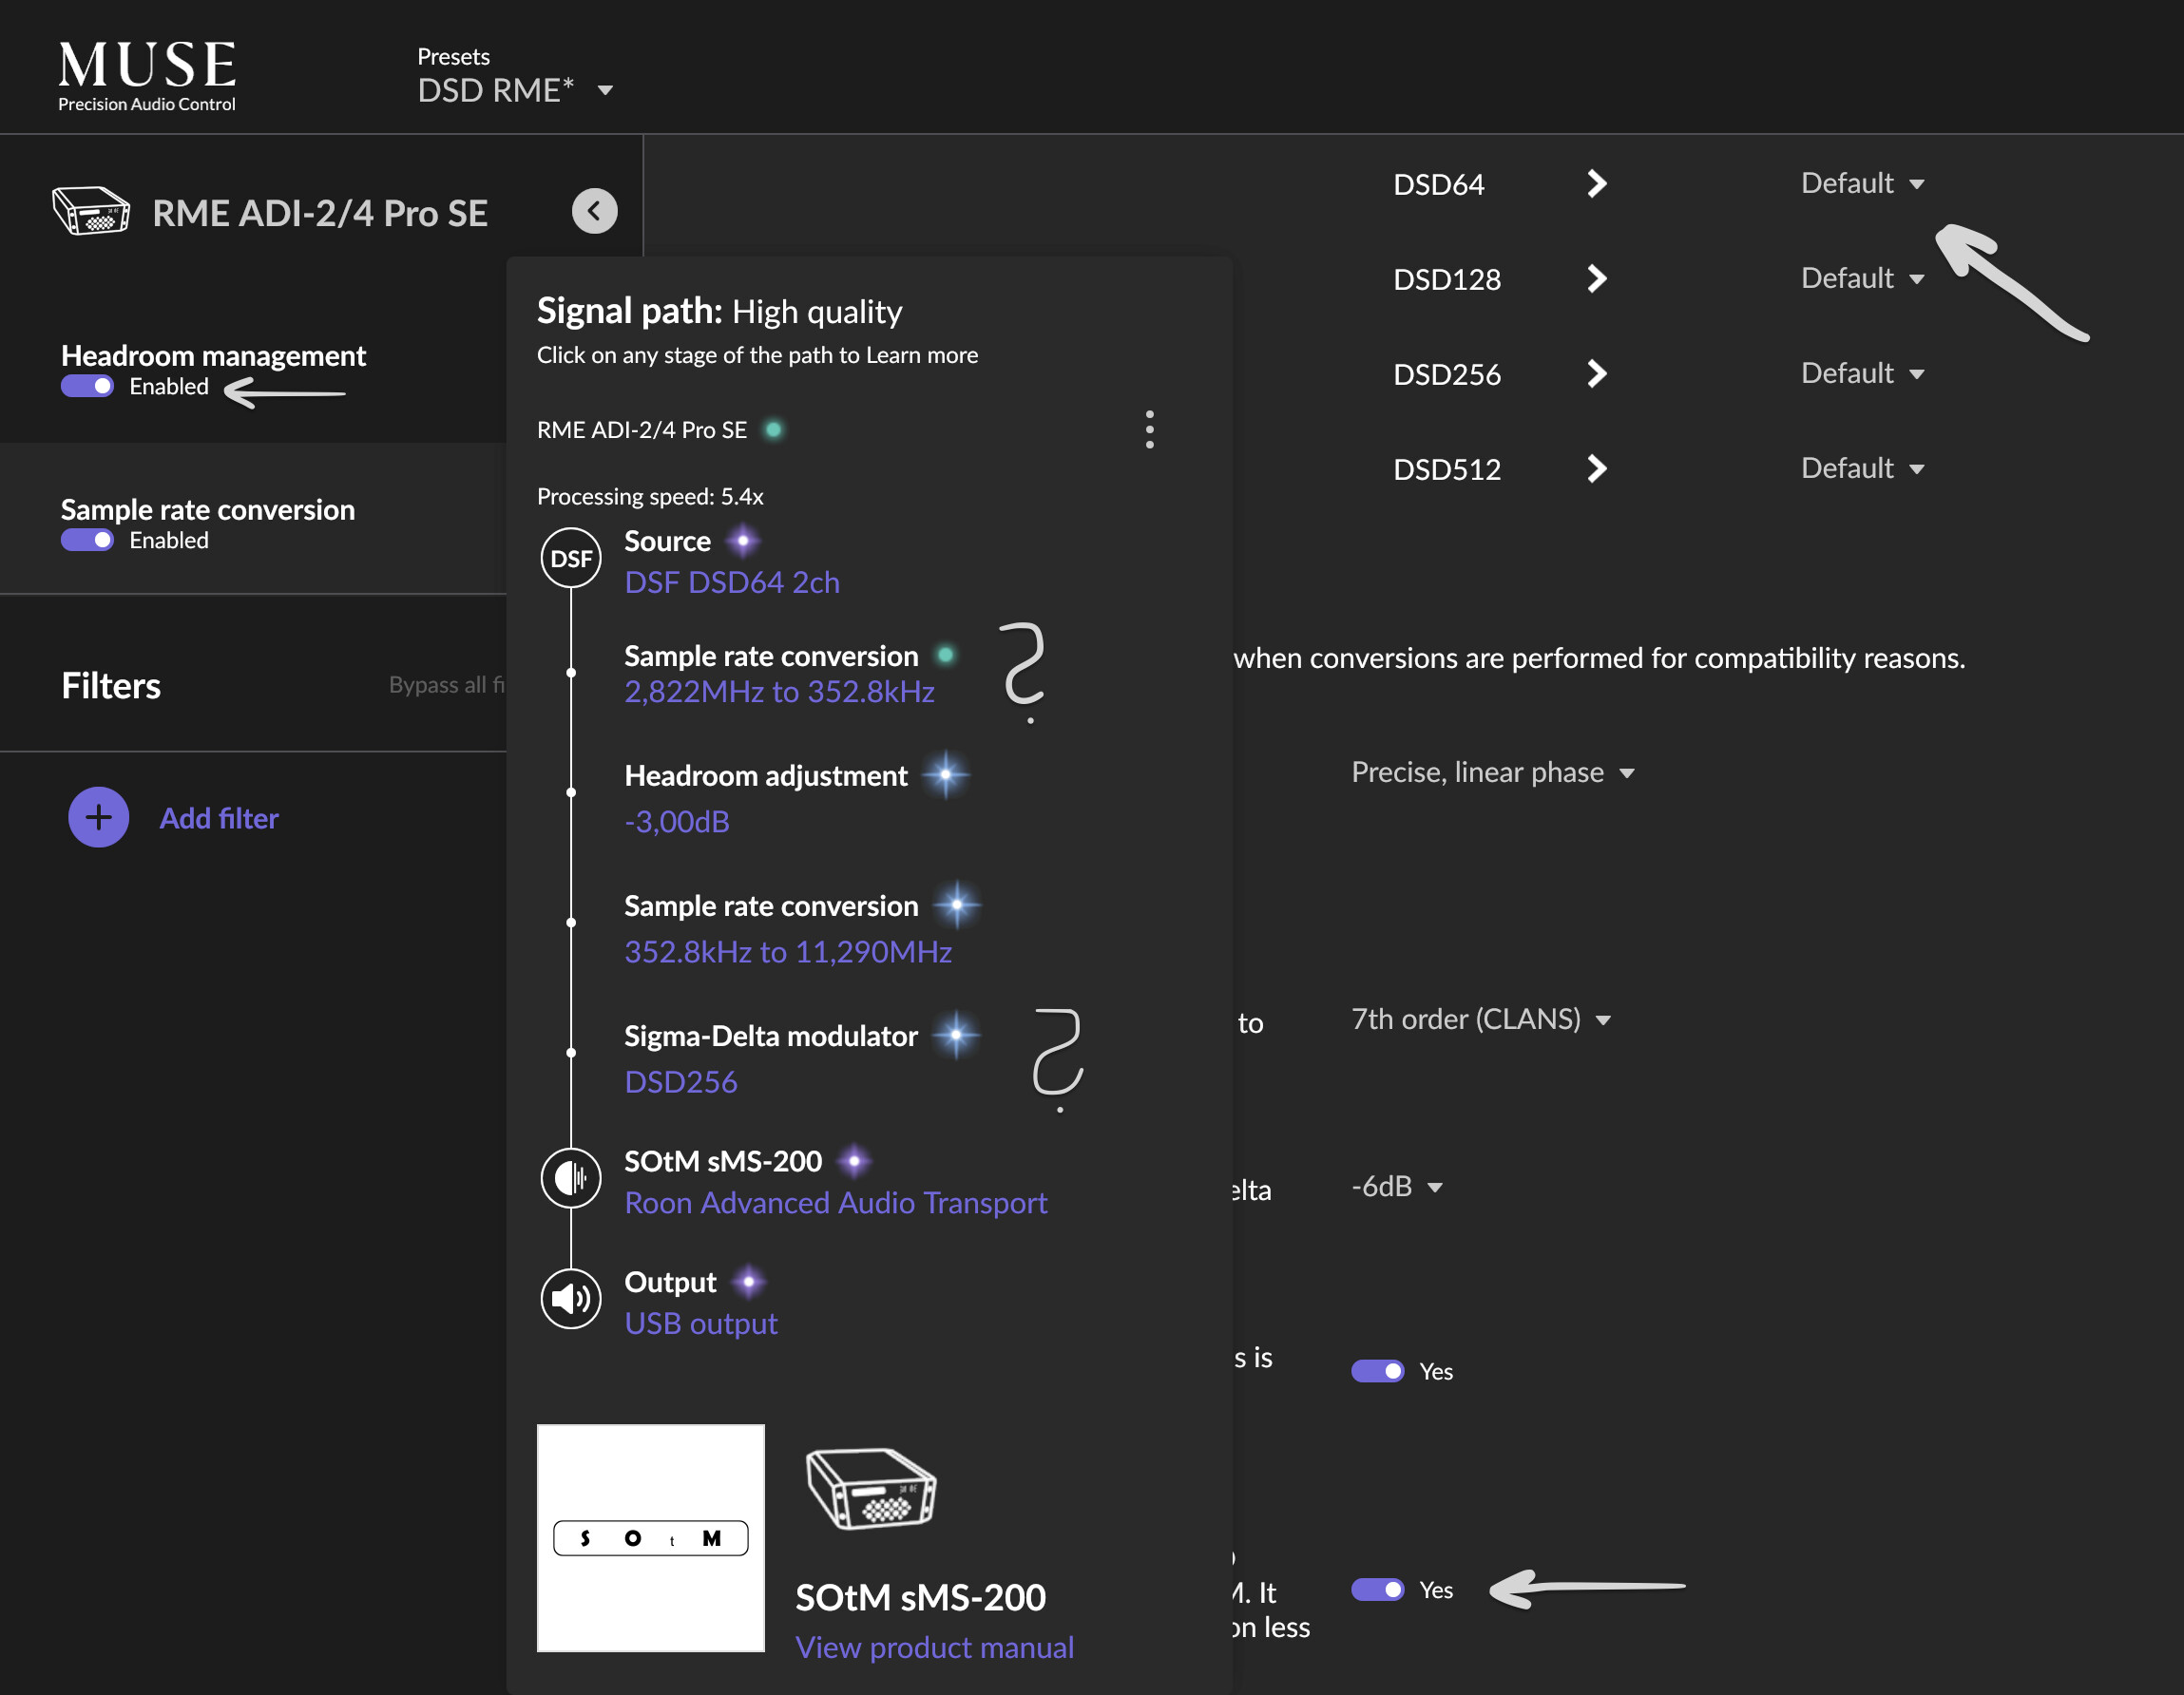Toggle the bottom Yes switch off
2184x1695 pixels.
pyautogui.click(x=1377, y=1589)
